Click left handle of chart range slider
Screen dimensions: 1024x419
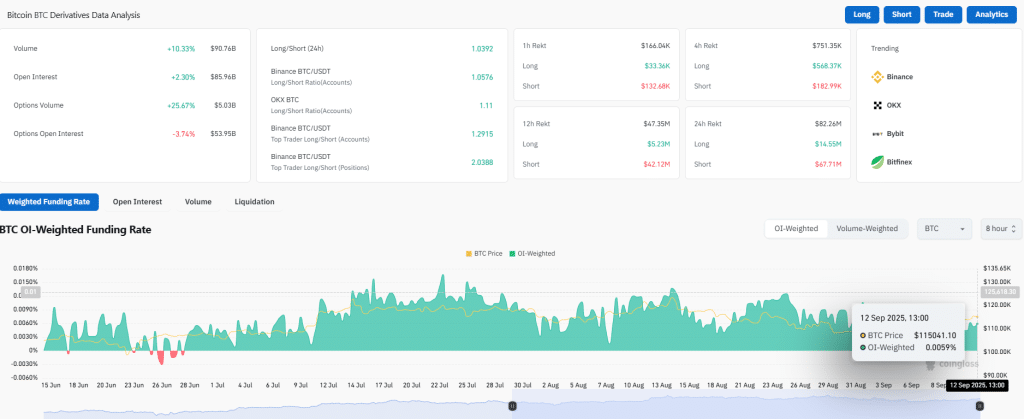513,405
